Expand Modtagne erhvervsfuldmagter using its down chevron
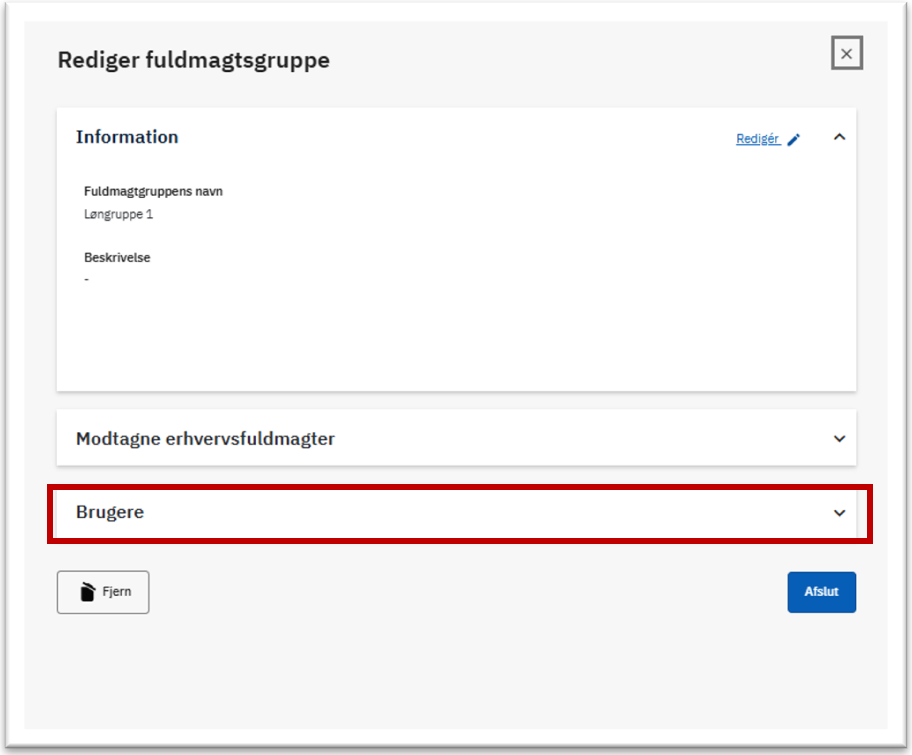Viewport: 912px width, 755px height. click(x=839, y=439)
